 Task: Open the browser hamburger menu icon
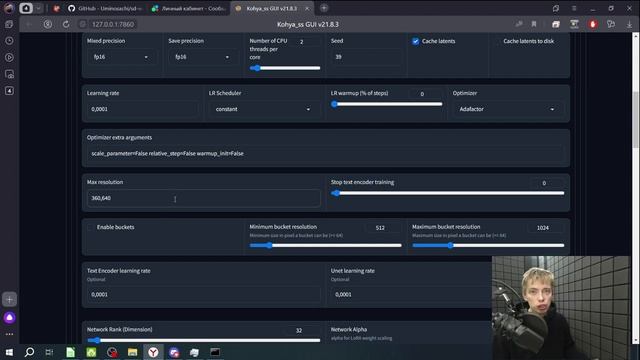pyautogui.click(x=574, y=8)
